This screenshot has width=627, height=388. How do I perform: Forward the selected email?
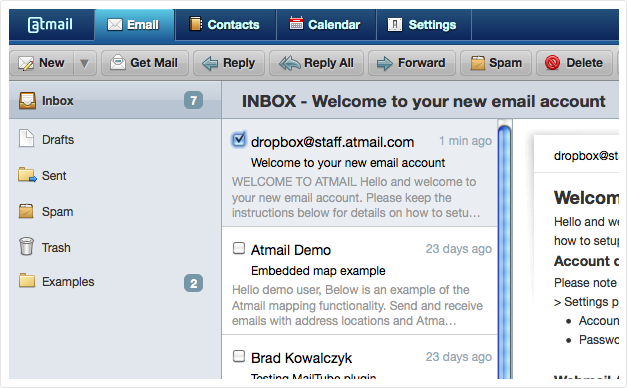click(x=411, y=63)
